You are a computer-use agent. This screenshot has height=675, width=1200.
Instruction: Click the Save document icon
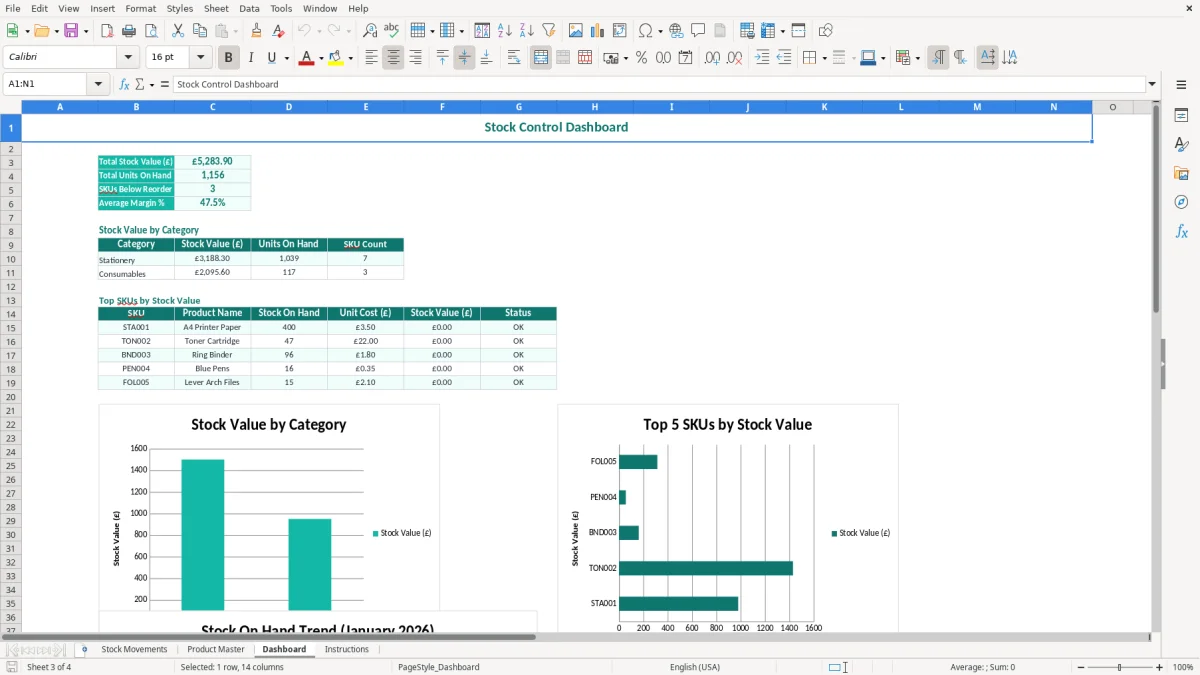[x=71, y=31]
